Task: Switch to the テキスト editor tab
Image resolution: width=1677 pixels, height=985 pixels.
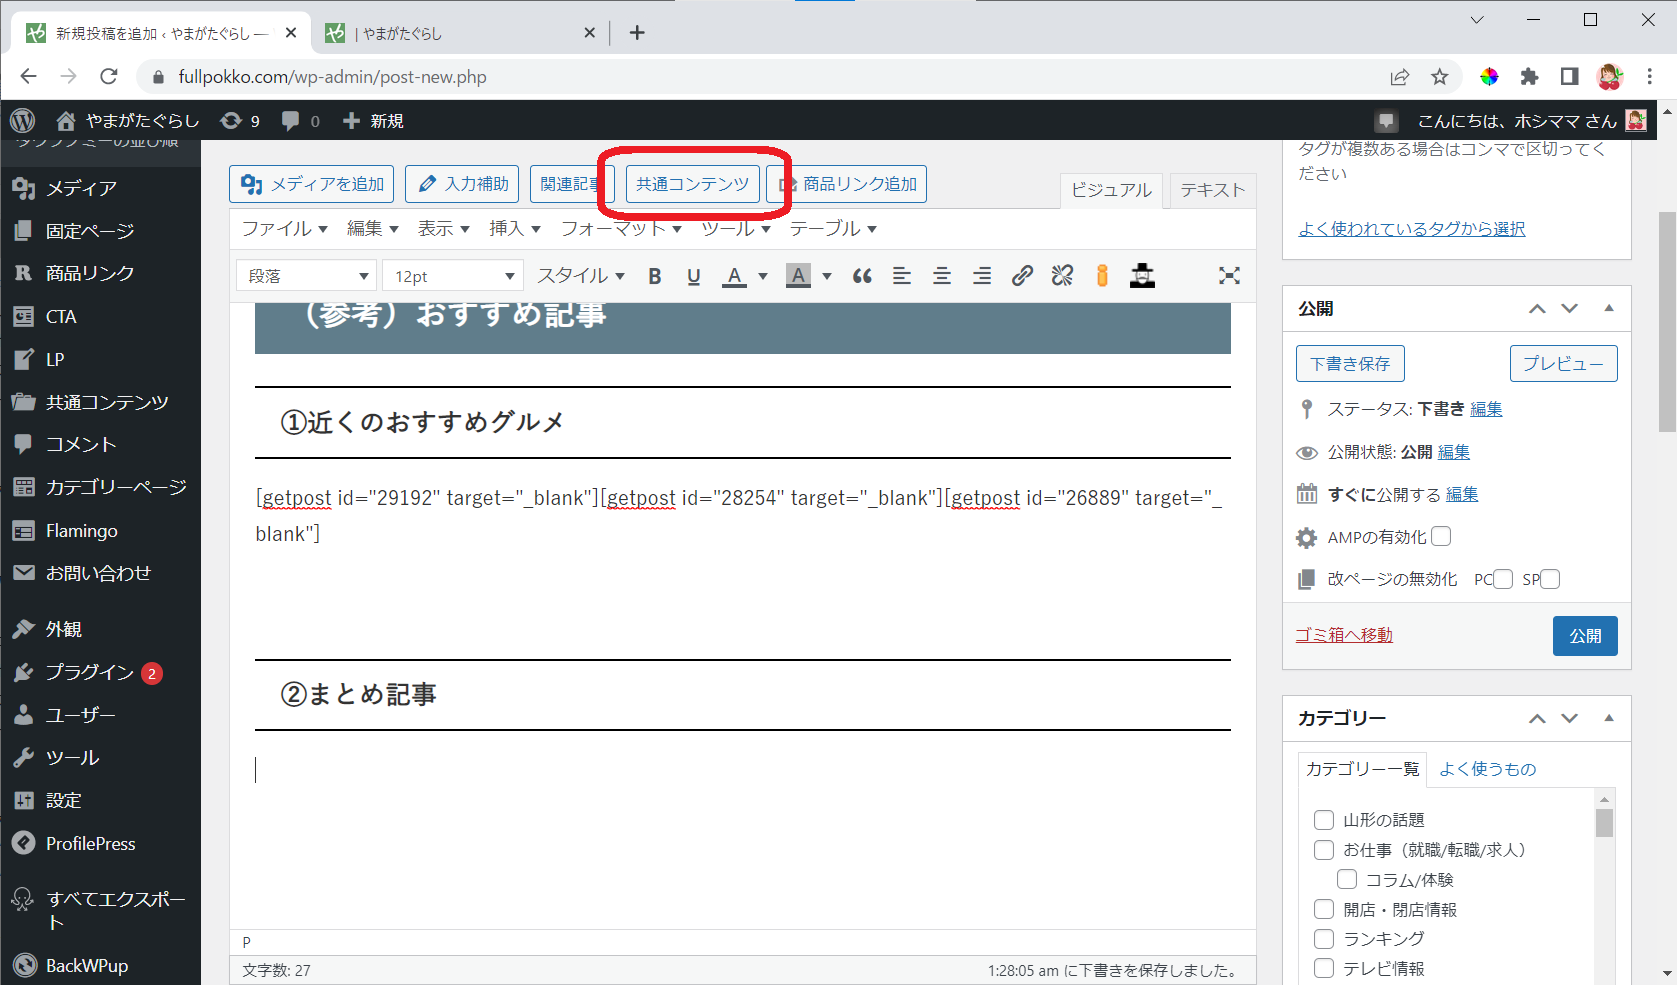Action: 1212,190
